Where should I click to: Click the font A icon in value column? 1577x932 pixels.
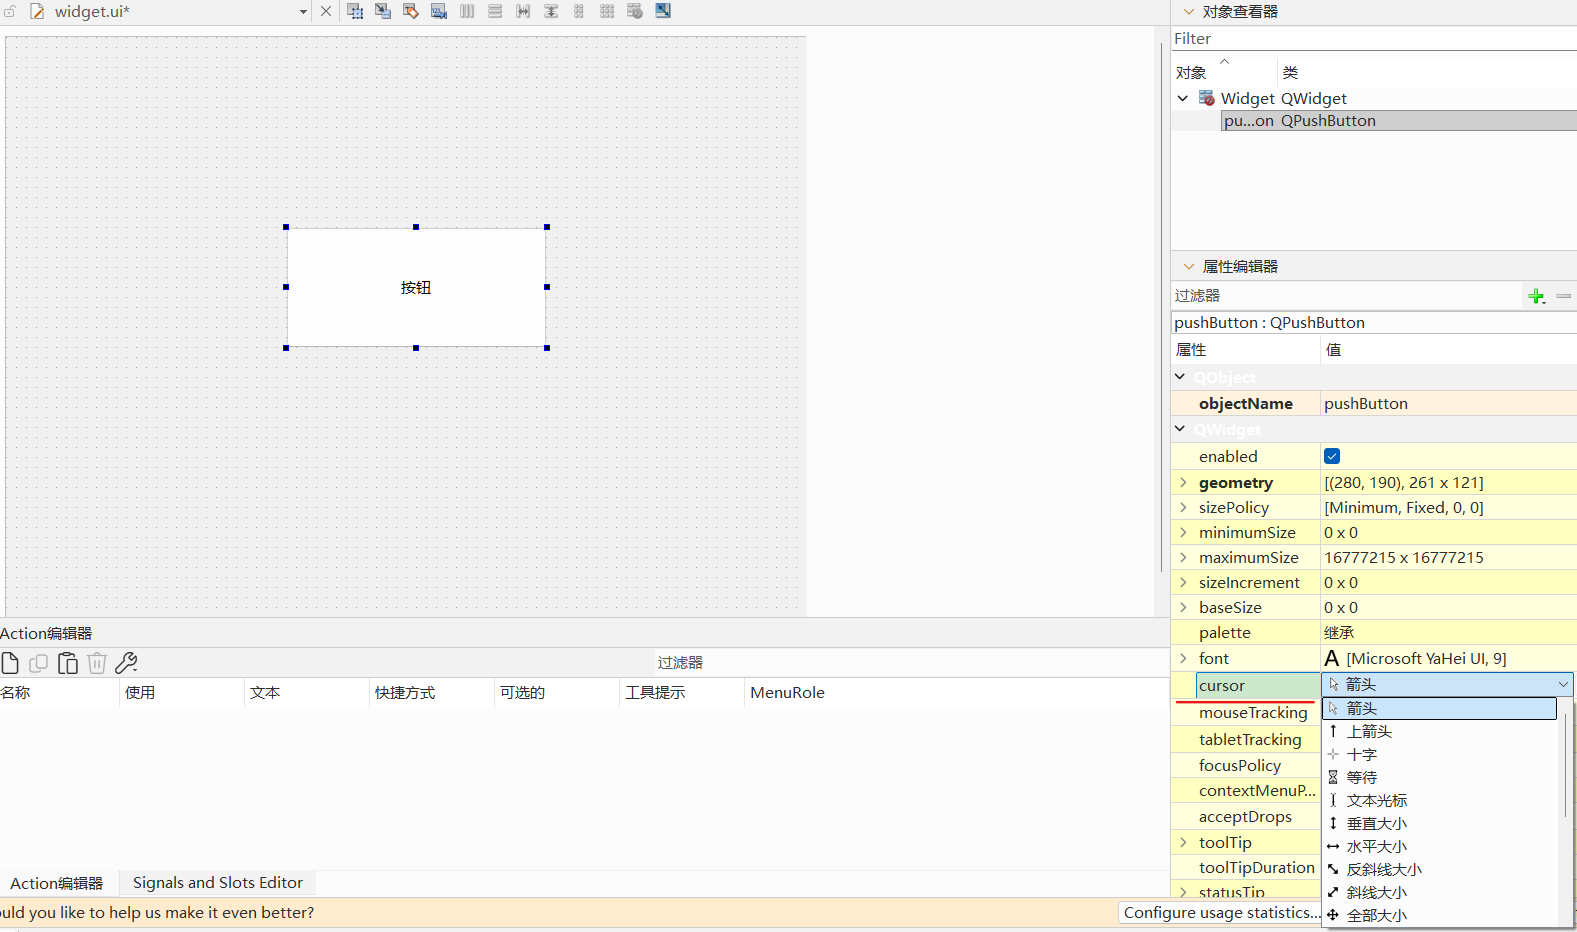(x=1332, y=658)
